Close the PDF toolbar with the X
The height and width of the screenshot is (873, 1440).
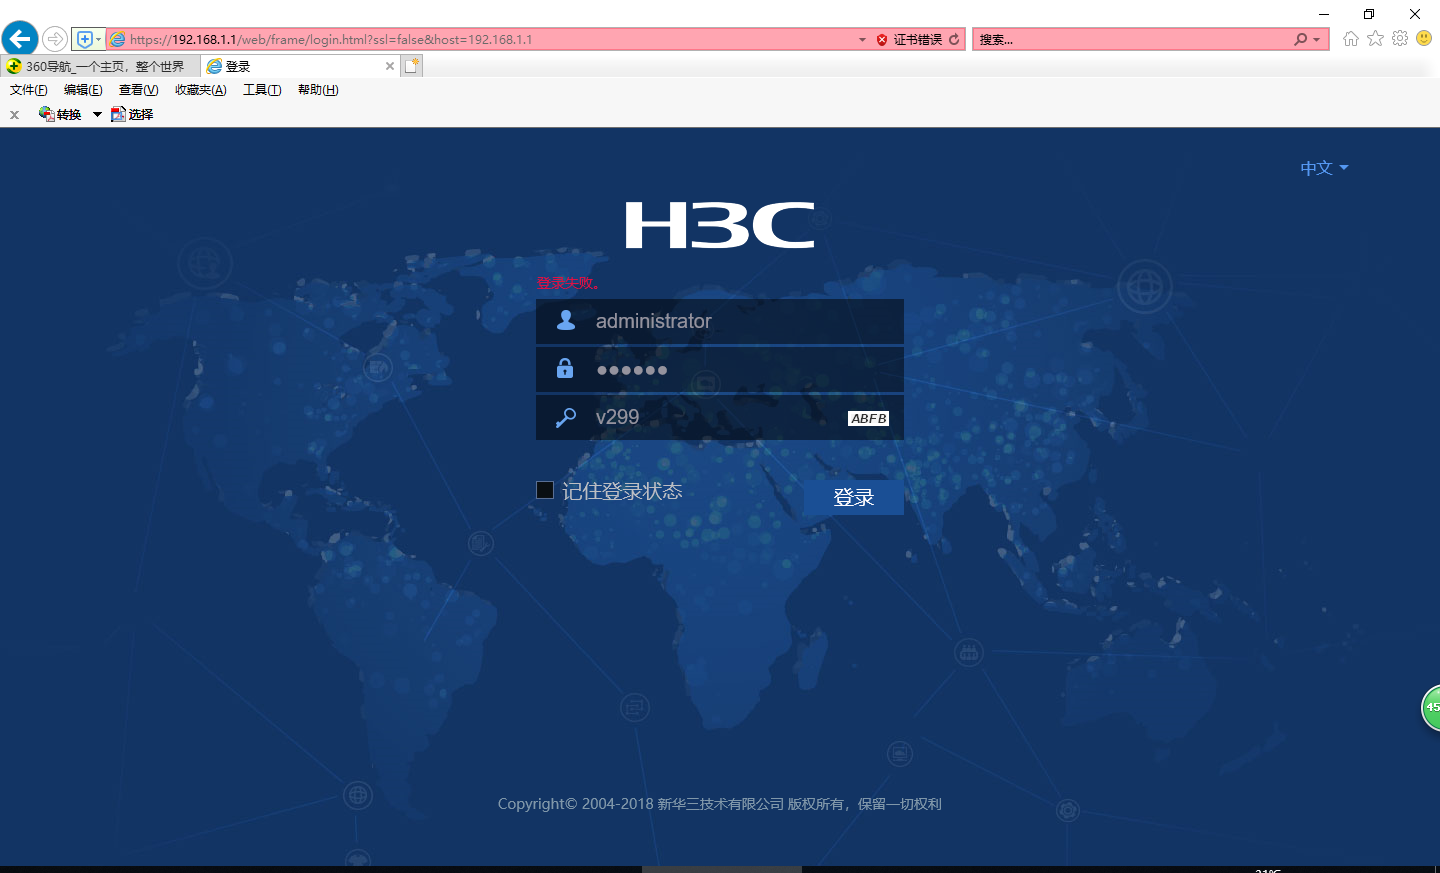click(x=14, y=115)
